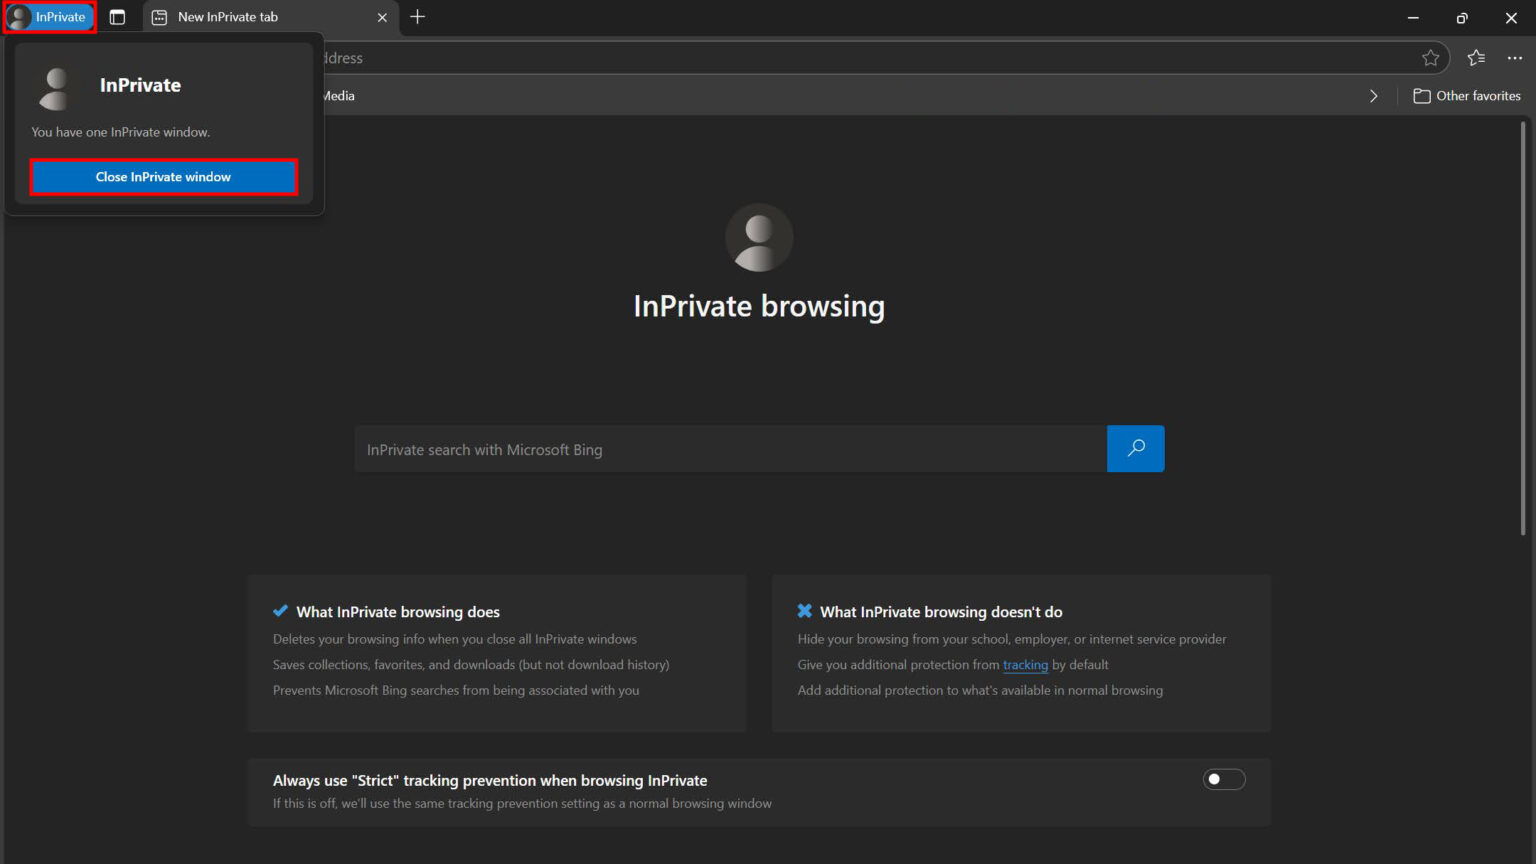Enable Strict tracking prevention for InPrivate
This screenshot has height=864, width=1536.
(1224, 779)
